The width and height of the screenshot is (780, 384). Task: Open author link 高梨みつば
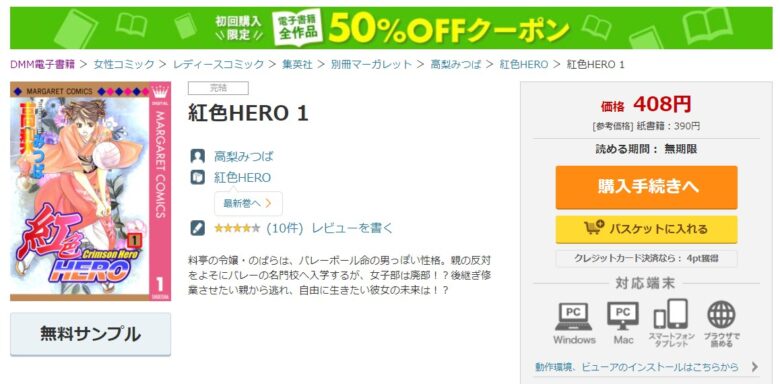pos(244,156)
